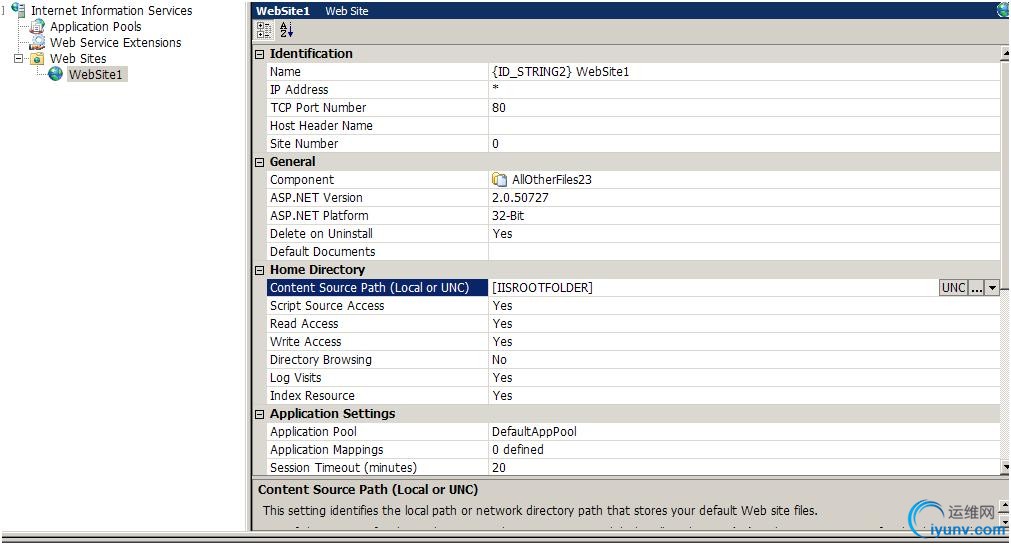Select the TCP Port Number property label
Image resolution: width=1011 pixels, height=546 pixels.
pos(318,108)
